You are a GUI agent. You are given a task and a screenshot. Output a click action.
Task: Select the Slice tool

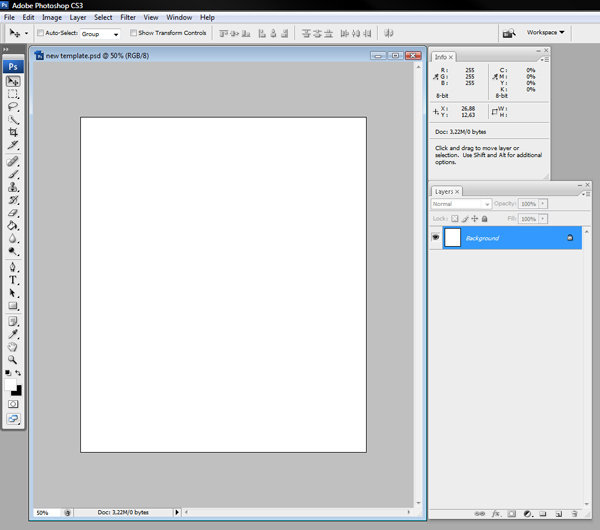pyautogui.click(x=13, y=145)
